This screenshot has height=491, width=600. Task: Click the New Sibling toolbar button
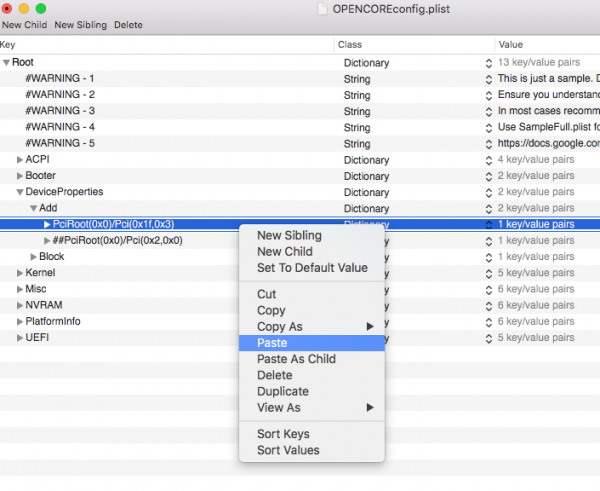[80, 25]
